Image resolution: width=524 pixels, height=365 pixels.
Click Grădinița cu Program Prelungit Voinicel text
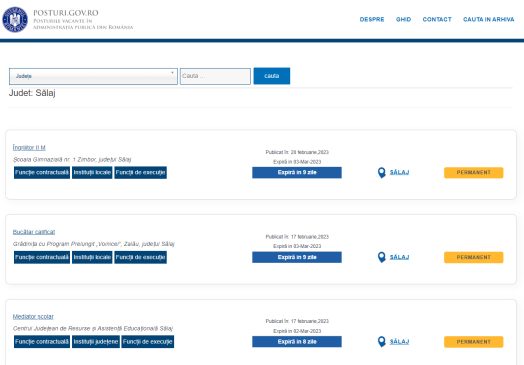(94, 244)
